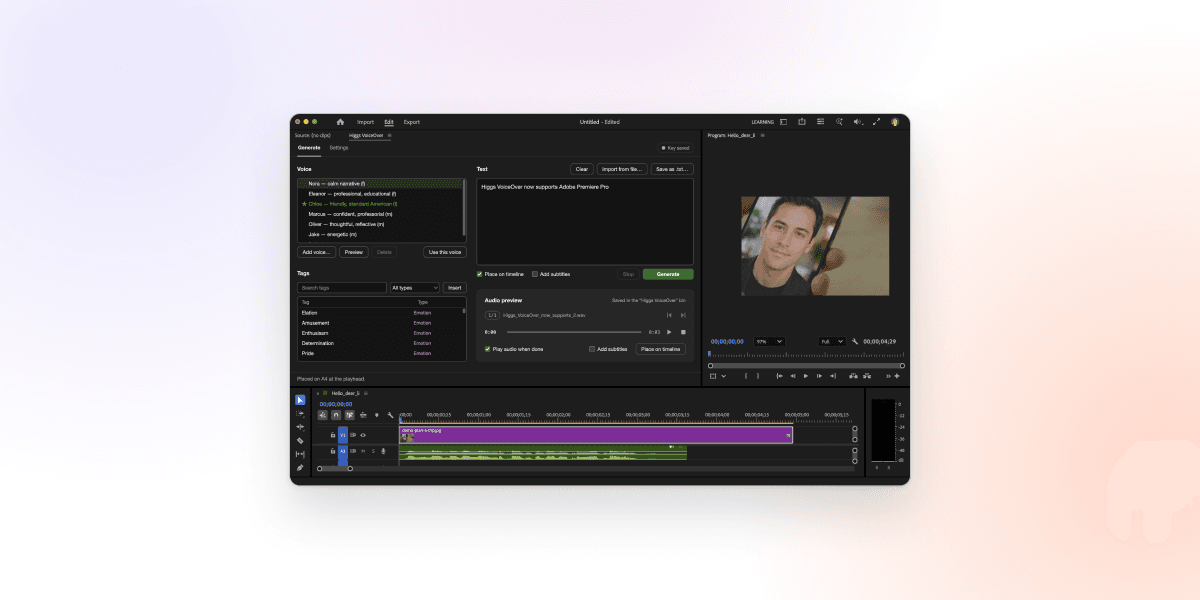Open the Settings tab
This screenshot has height=600, width=1200.
tap(339, 148)
